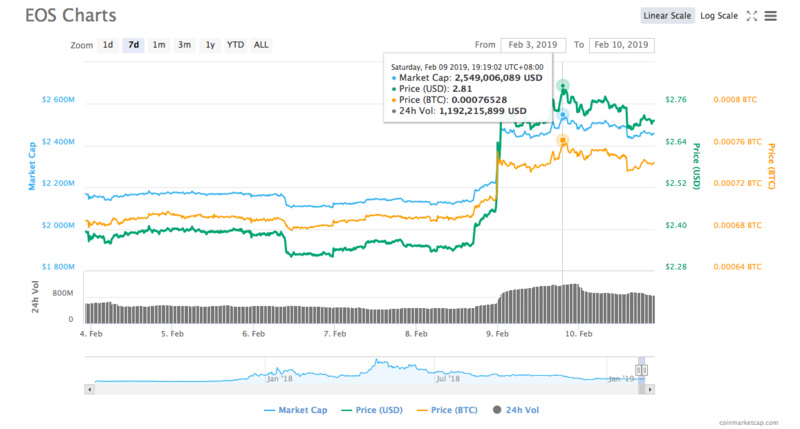This screenshot has height=429, width=800.
Task: Click the '9. Feb' date axis label
Action: pyautogui.click(x=497, y=334)
